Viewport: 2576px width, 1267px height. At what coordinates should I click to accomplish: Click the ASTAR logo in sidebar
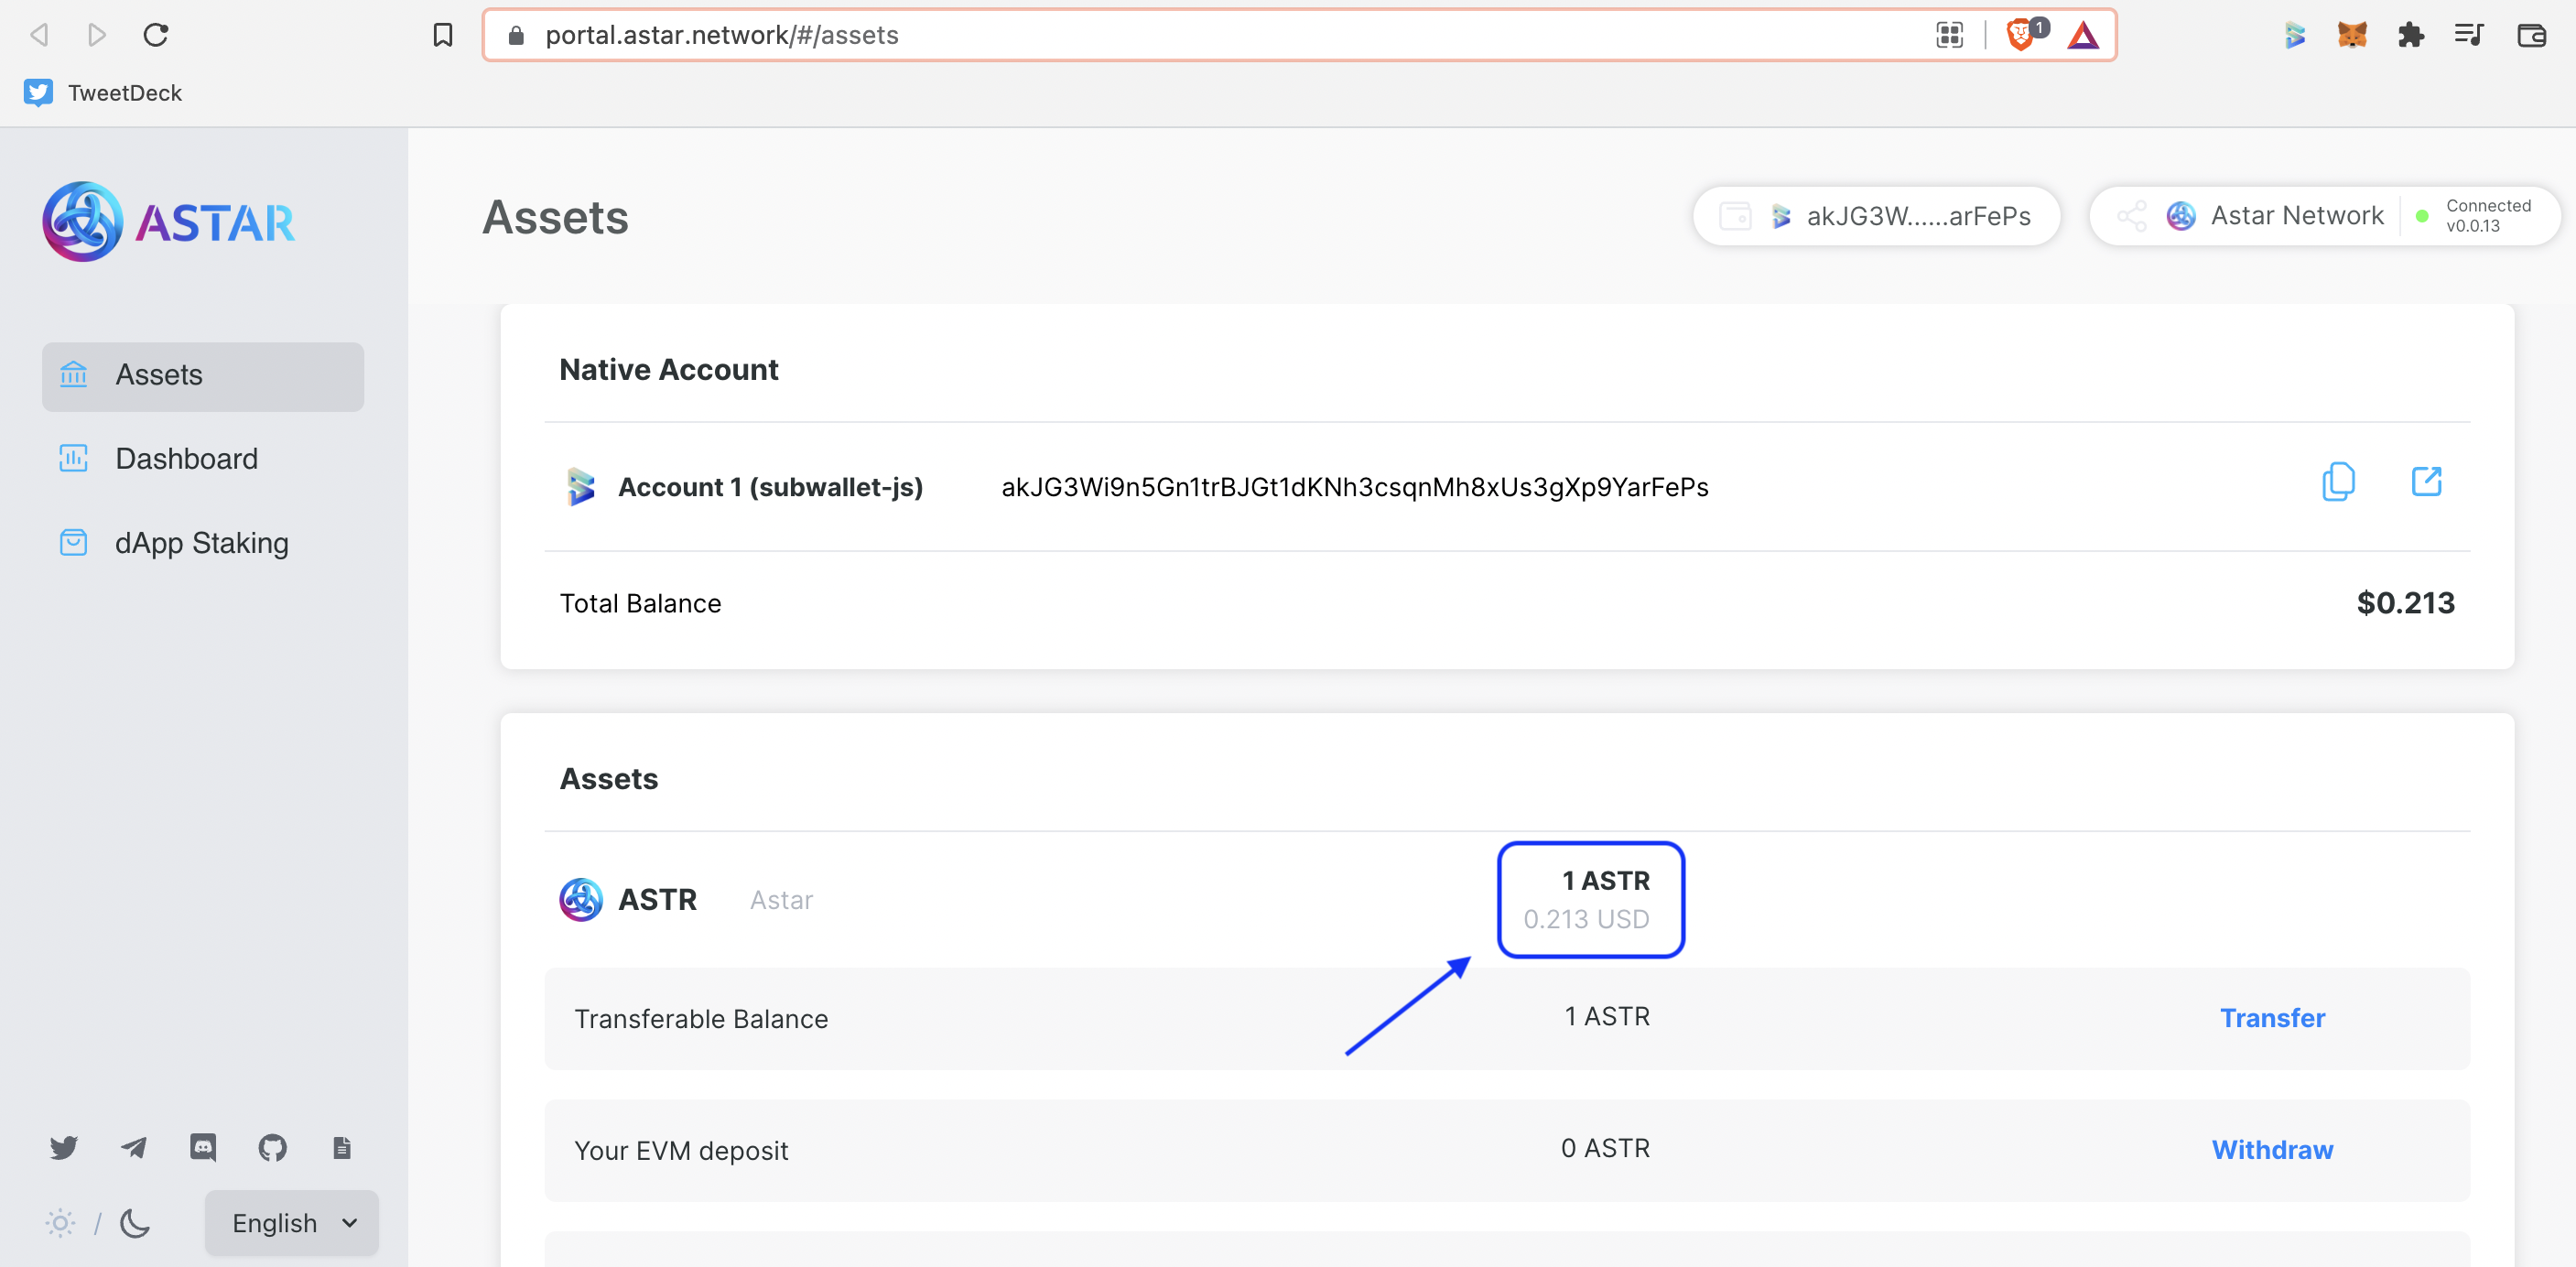click(168, 221)
